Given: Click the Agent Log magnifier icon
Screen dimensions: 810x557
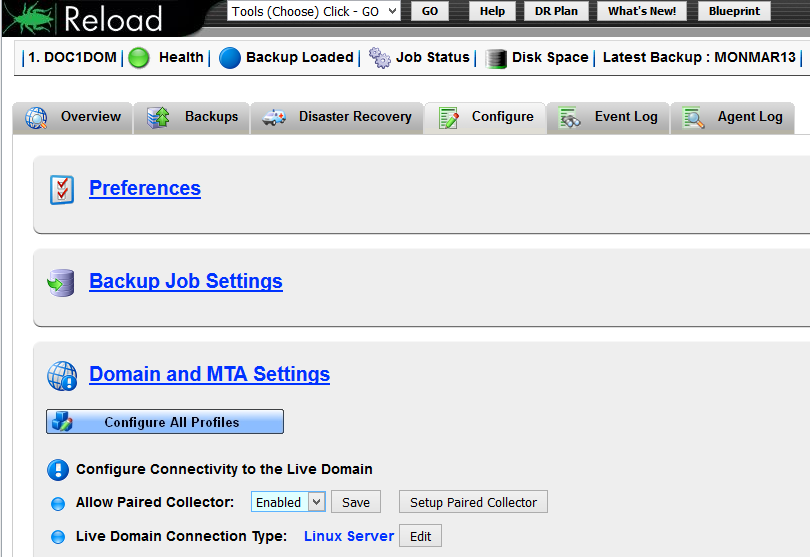Looking at the screenshot, I should 693,117.
